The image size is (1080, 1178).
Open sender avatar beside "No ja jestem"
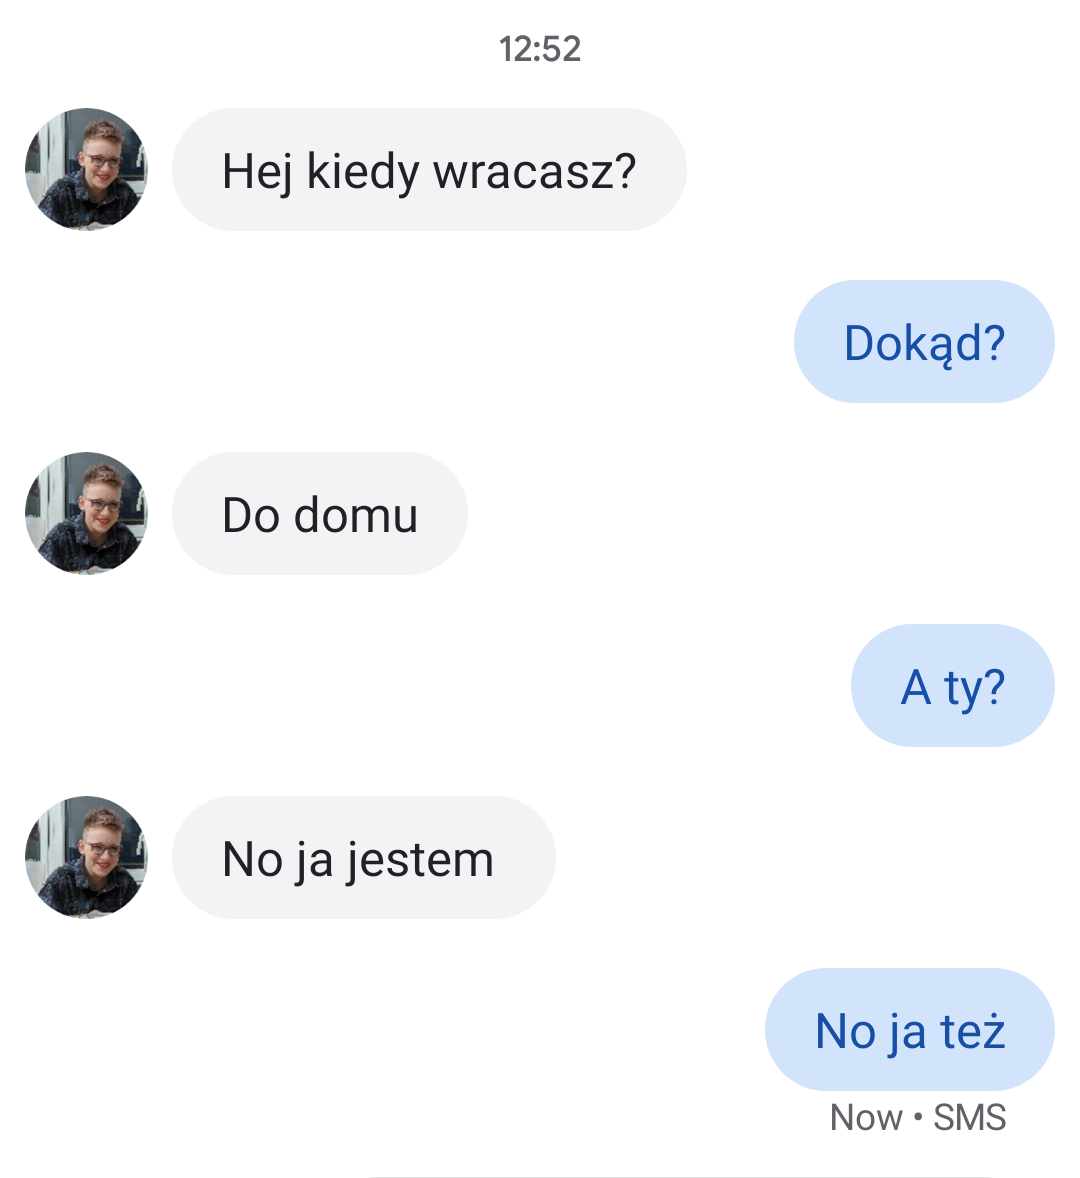pyautogui.click(x=86, y=857)
